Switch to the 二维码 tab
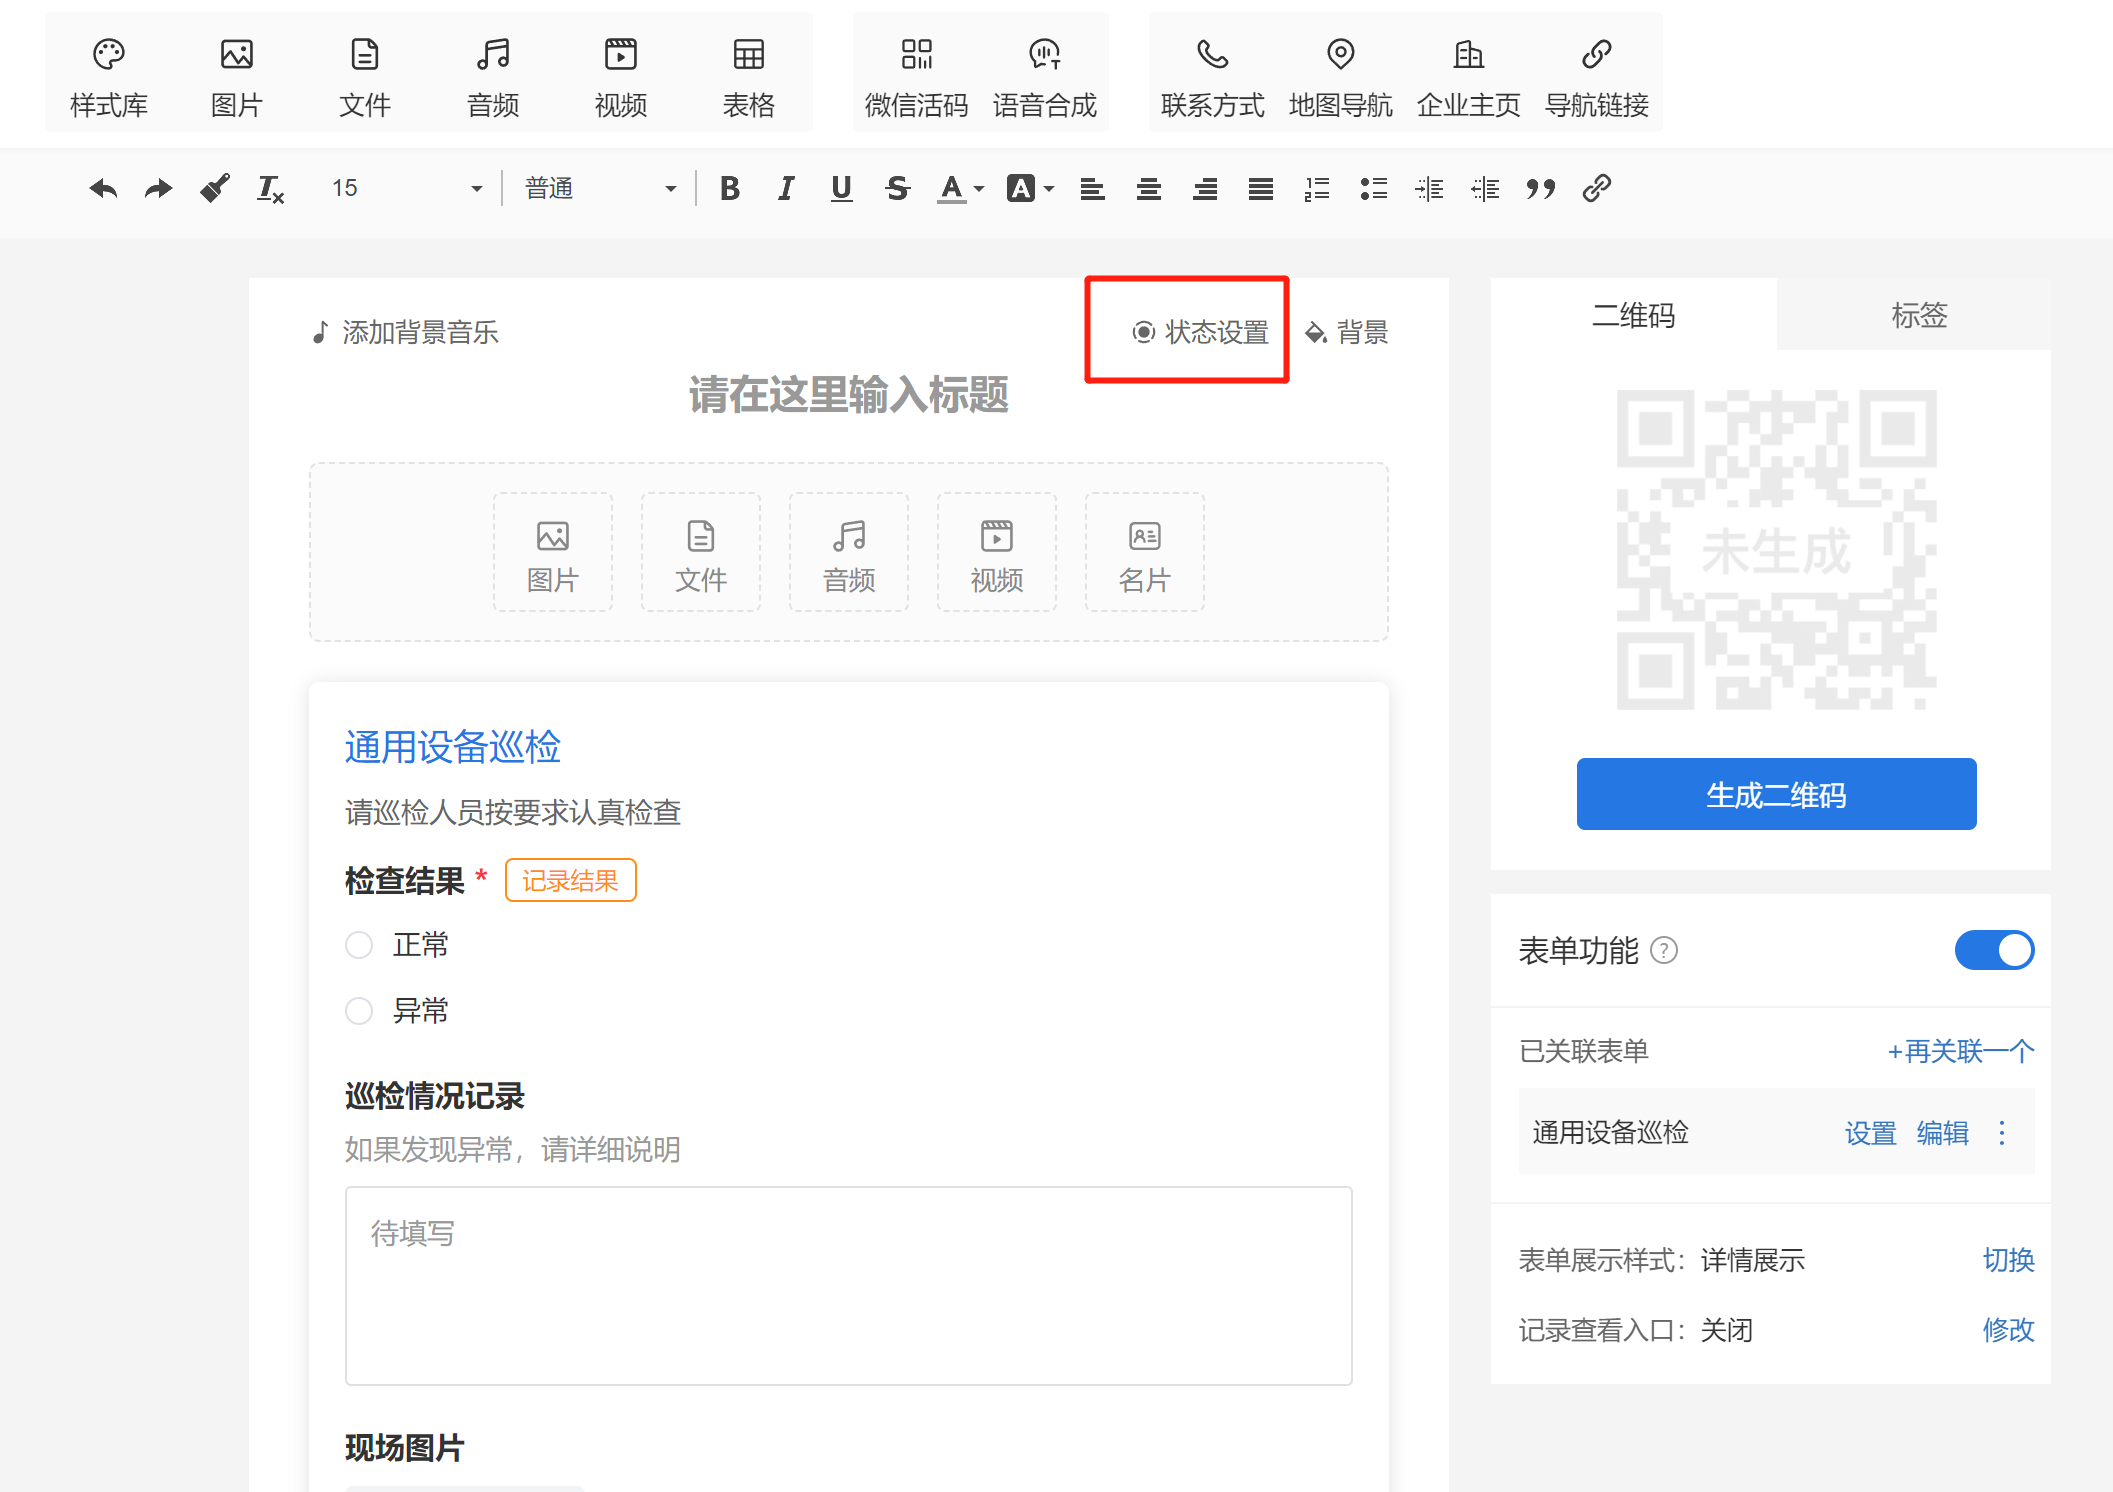This screenshot has height=1492, width=2113. (1633, 315)
